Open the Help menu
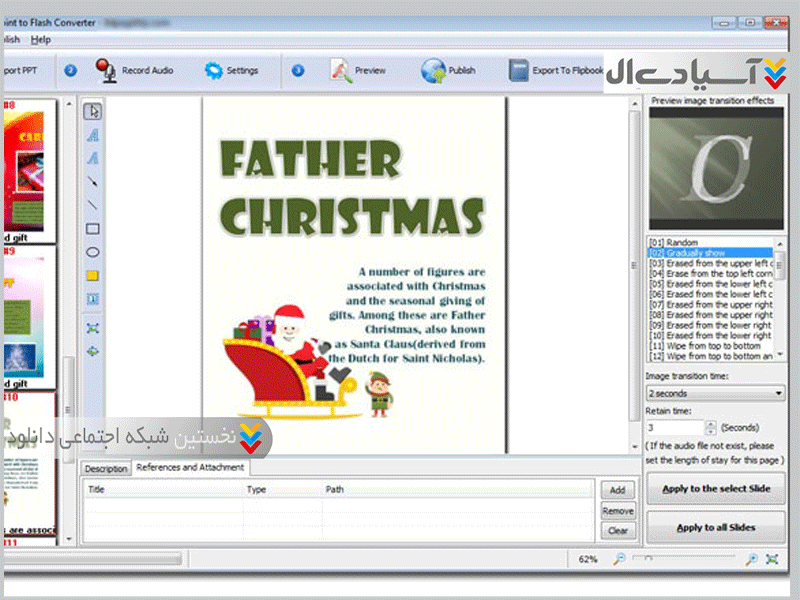Screen dimensions: 800x600 click(x=40, y=39)
